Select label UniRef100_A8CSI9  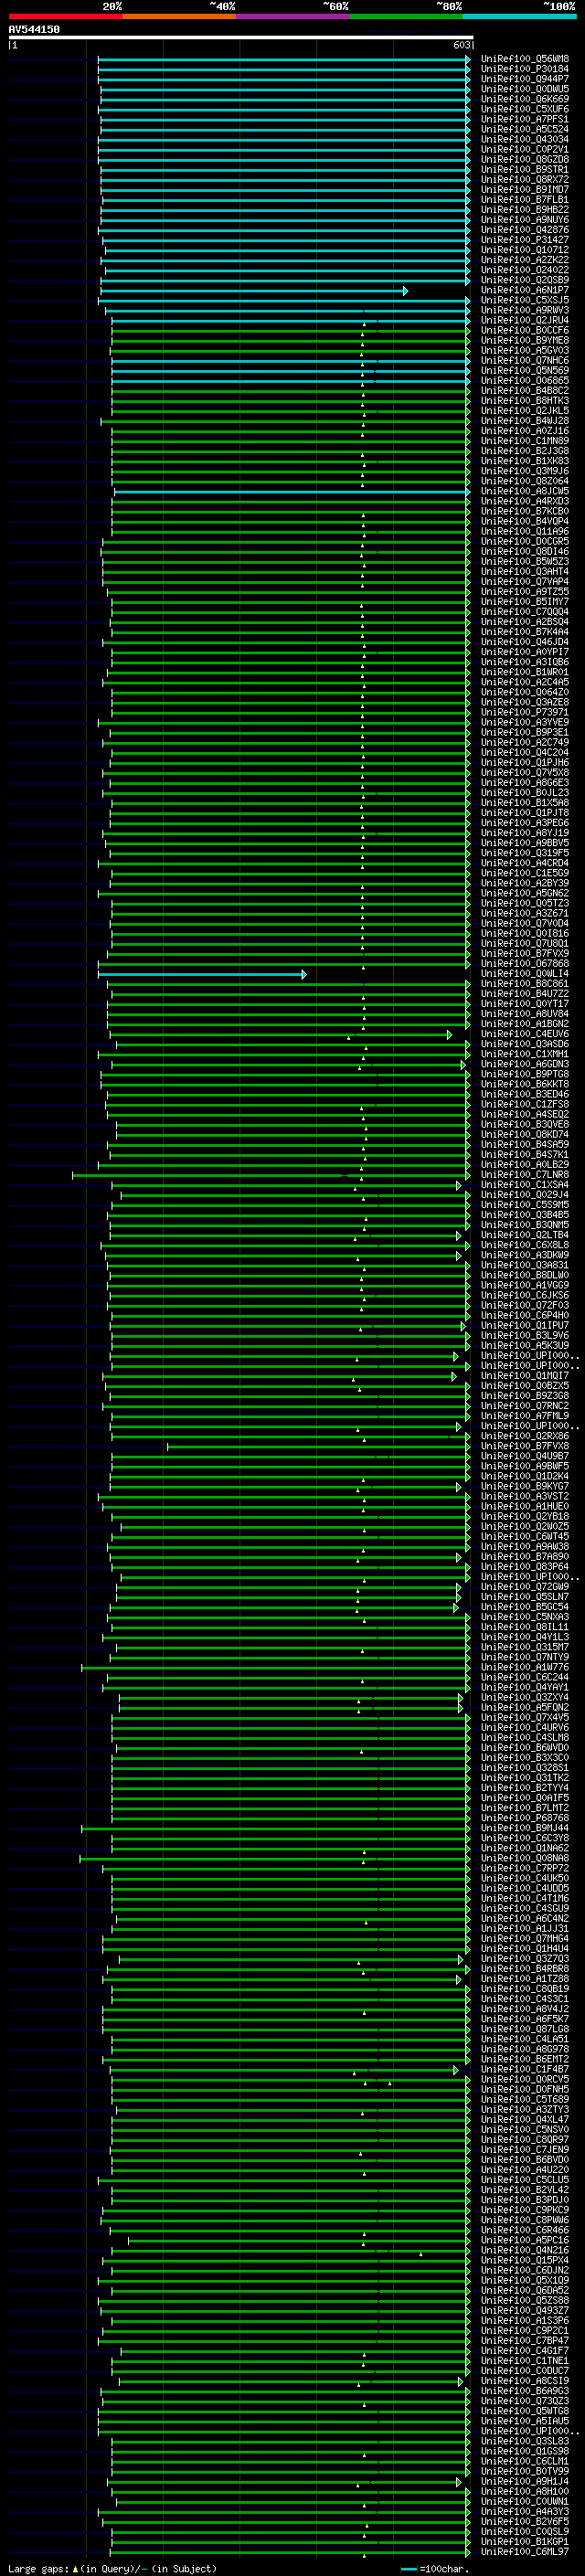[x=525, y=2381]
